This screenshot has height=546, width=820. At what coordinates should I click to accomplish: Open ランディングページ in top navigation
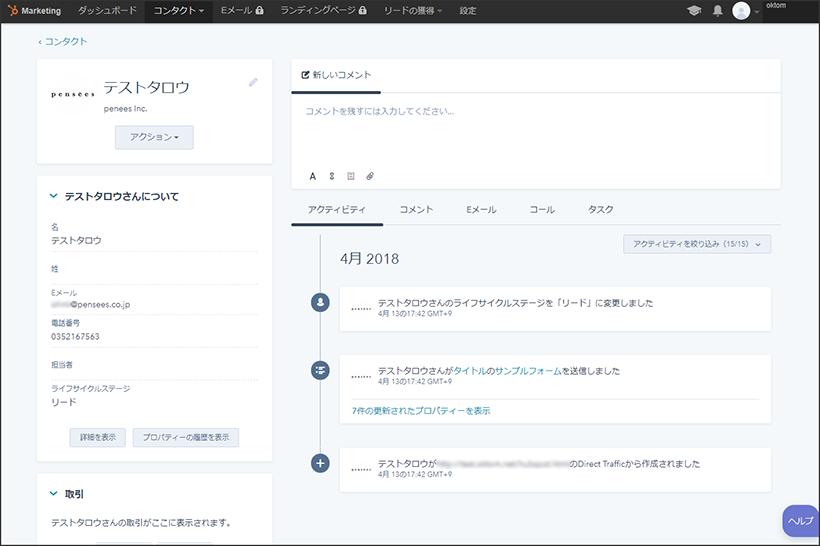pos(323,10)
